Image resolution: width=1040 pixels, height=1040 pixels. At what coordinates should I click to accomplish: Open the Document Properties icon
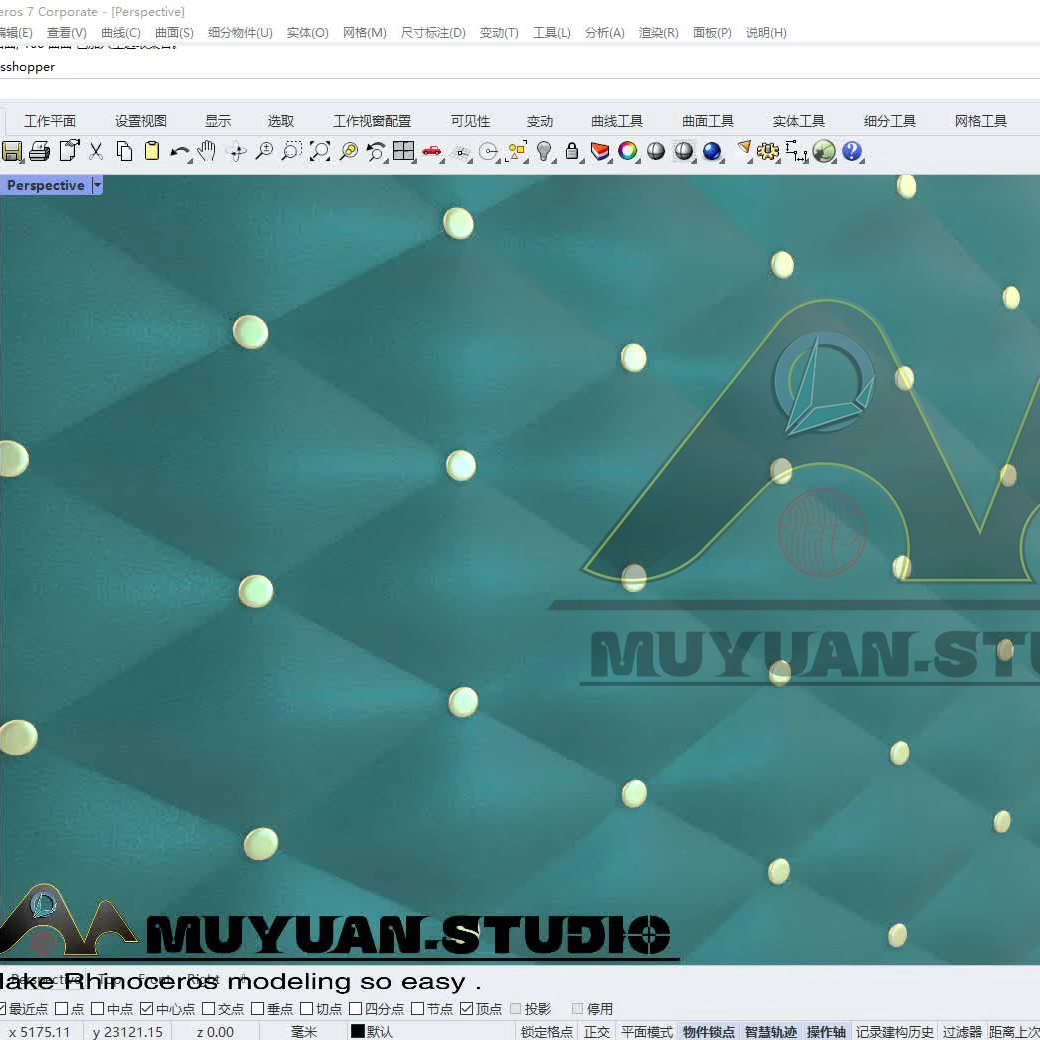point(69,151)
